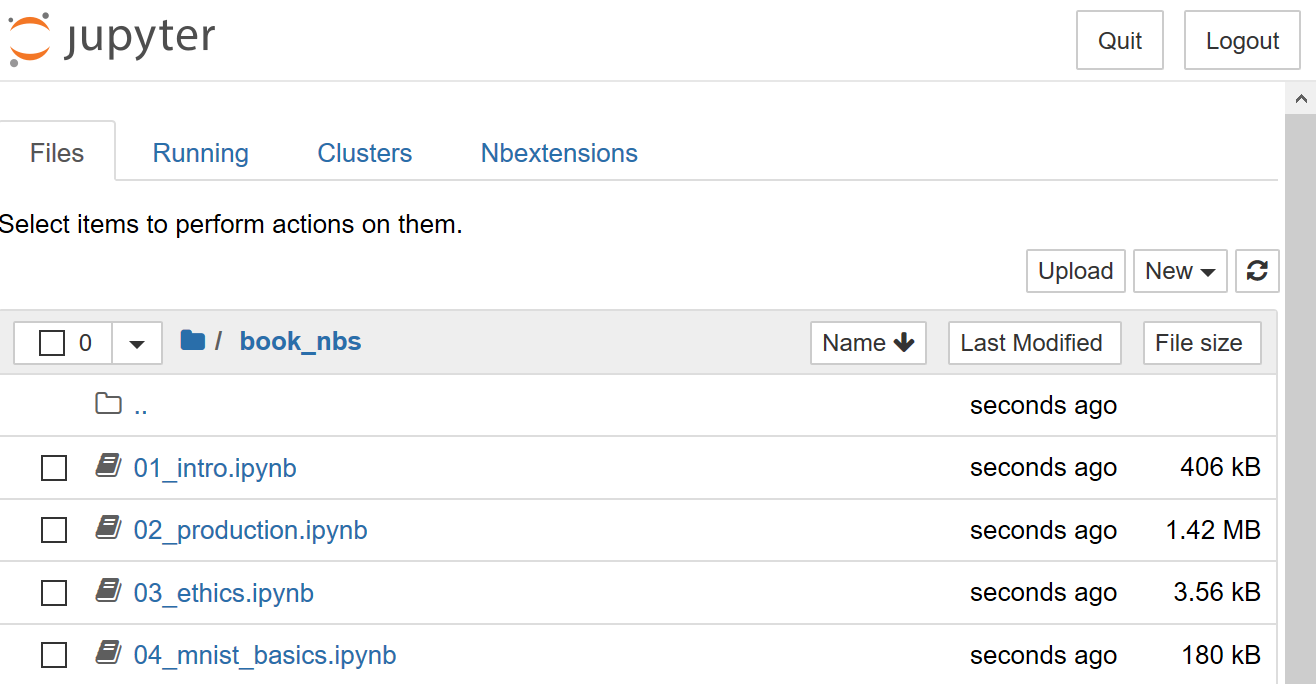Click the refresh notebook list icon
The width and height of the screenshot is (1316, 684).
click(1257, 271)
